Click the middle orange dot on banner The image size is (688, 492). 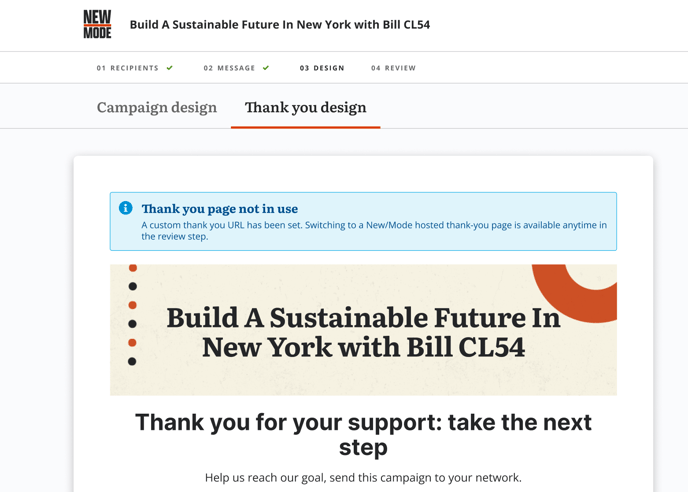click(x=133, y=305)
